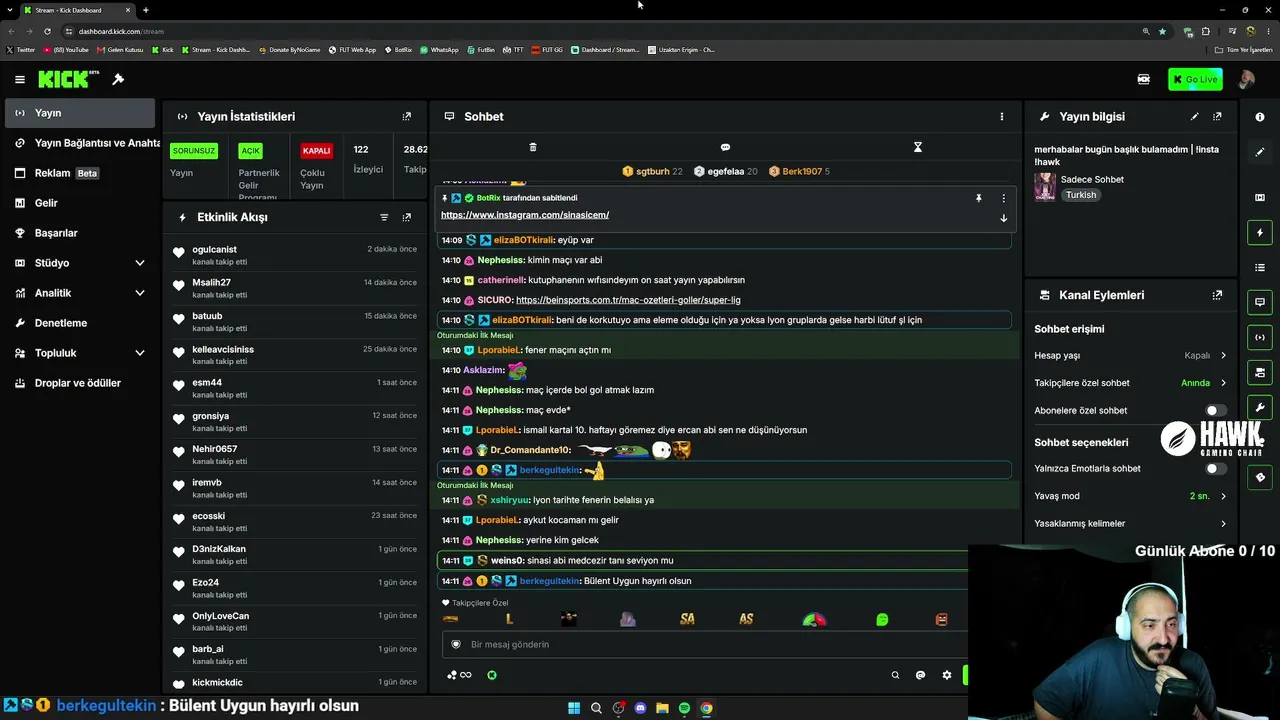1280x720 pixels.
Task: Expand the Analitik sidebar section
Action: [139, 293]
